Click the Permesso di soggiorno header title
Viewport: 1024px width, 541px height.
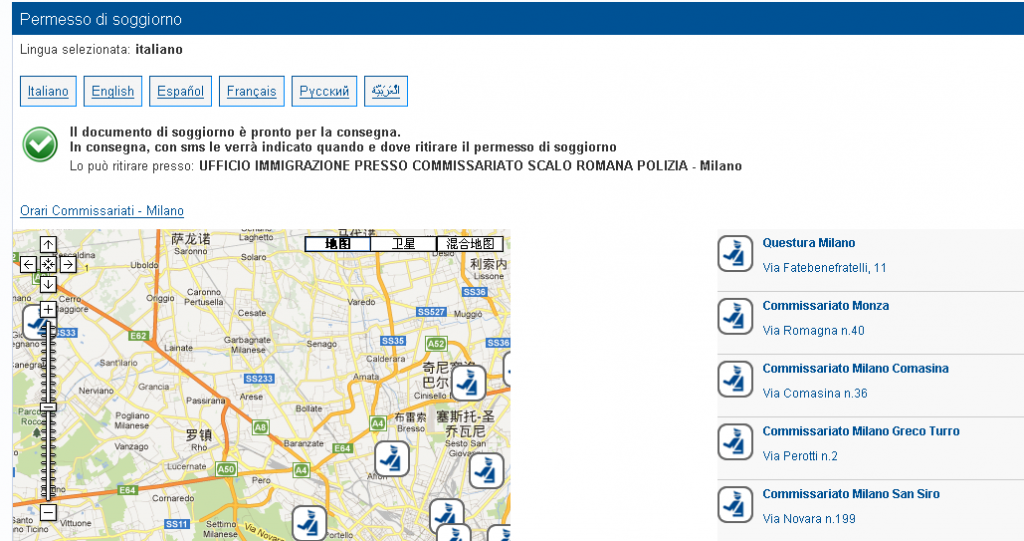coord(101,20)
